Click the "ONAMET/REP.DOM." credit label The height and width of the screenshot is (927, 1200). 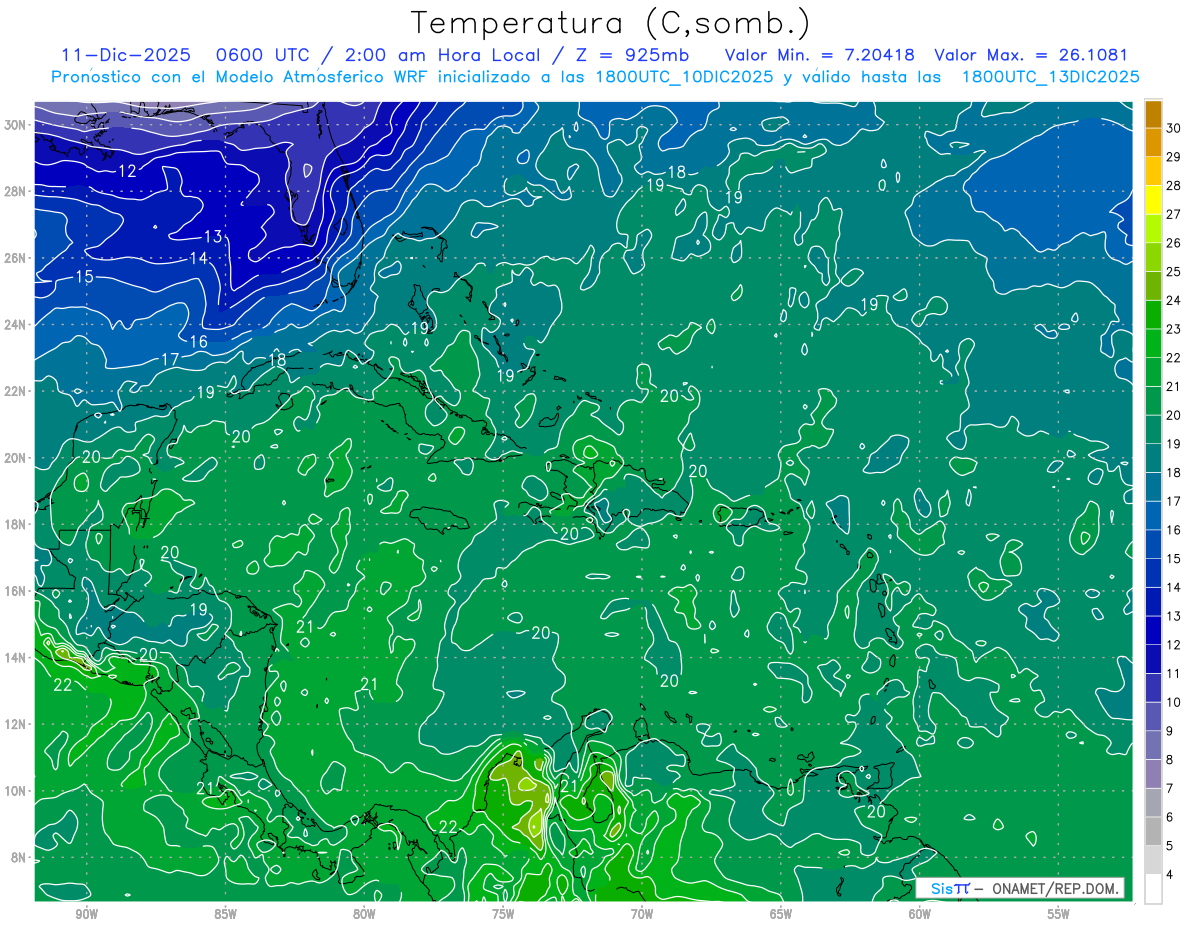1055,888
